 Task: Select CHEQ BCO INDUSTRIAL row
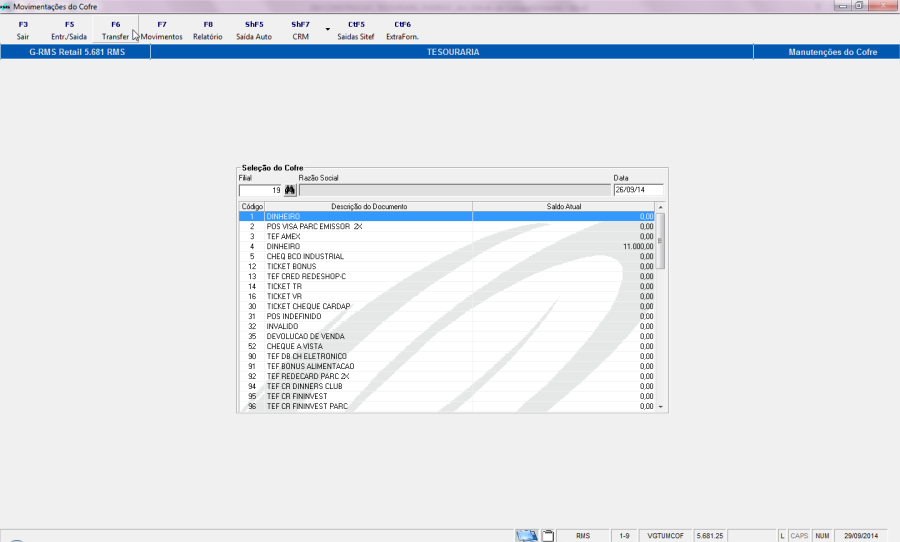pos(447,257)
